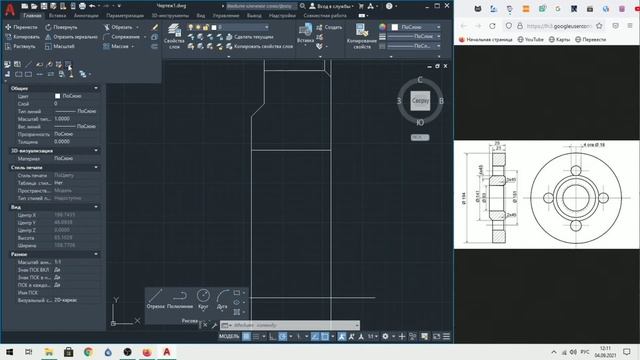The height and width of the screenshot is (360, 640).
Task: Select the Rotate (Повернуть) tool
Action: [x=61, y=27]
